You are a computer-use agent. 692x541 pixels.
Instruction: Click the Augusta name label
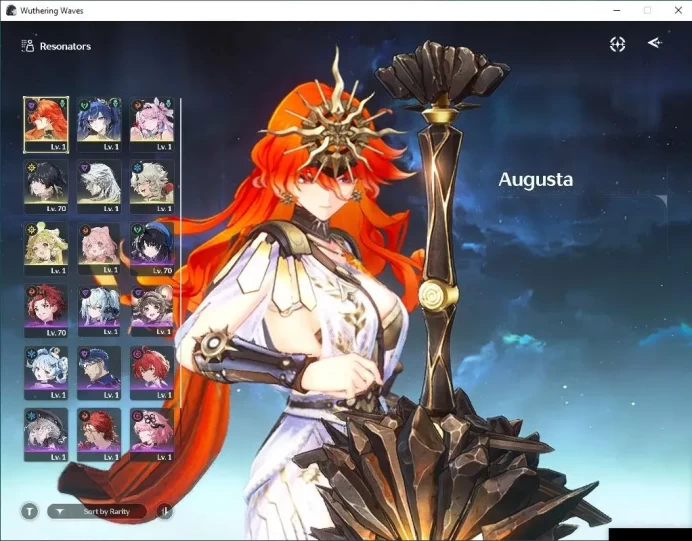point(536,180)
